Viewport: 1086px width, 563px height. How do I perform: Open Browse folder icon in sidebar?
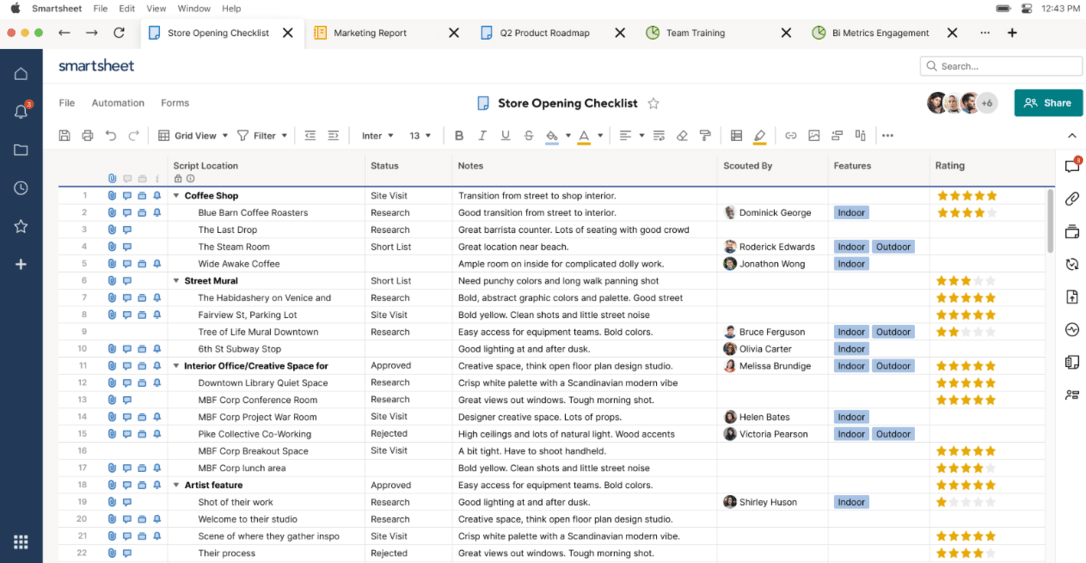pyautogui.click(x=21, y=150)
